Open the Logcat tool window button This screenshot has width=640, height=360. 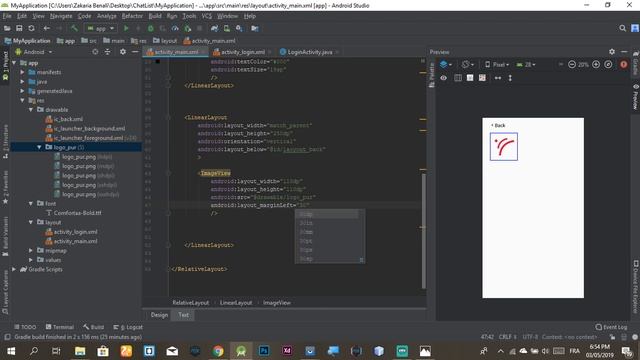pos(128,327)
